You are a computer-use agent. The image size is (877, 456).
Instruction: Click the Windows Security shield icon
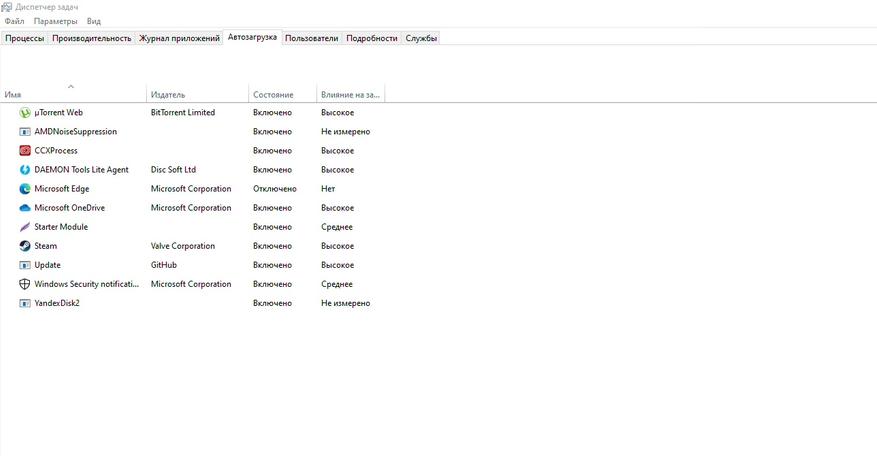[25, 284]
